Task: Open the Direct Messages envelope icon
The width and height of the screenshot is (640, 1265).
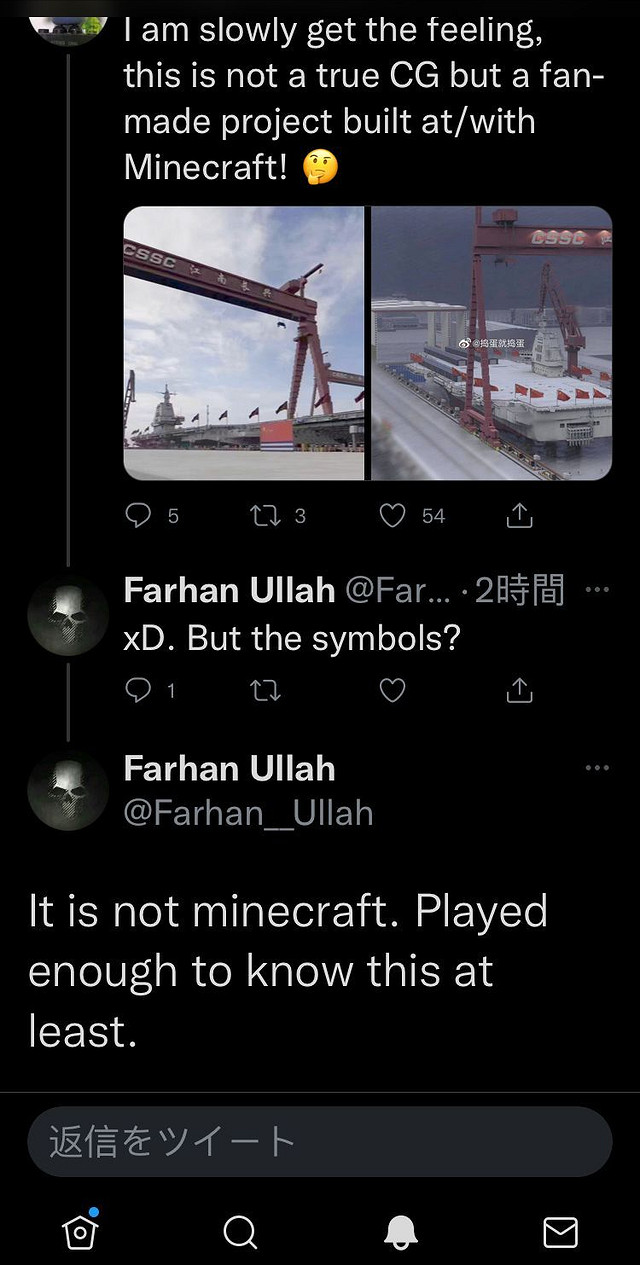Action: [560, 1232]
